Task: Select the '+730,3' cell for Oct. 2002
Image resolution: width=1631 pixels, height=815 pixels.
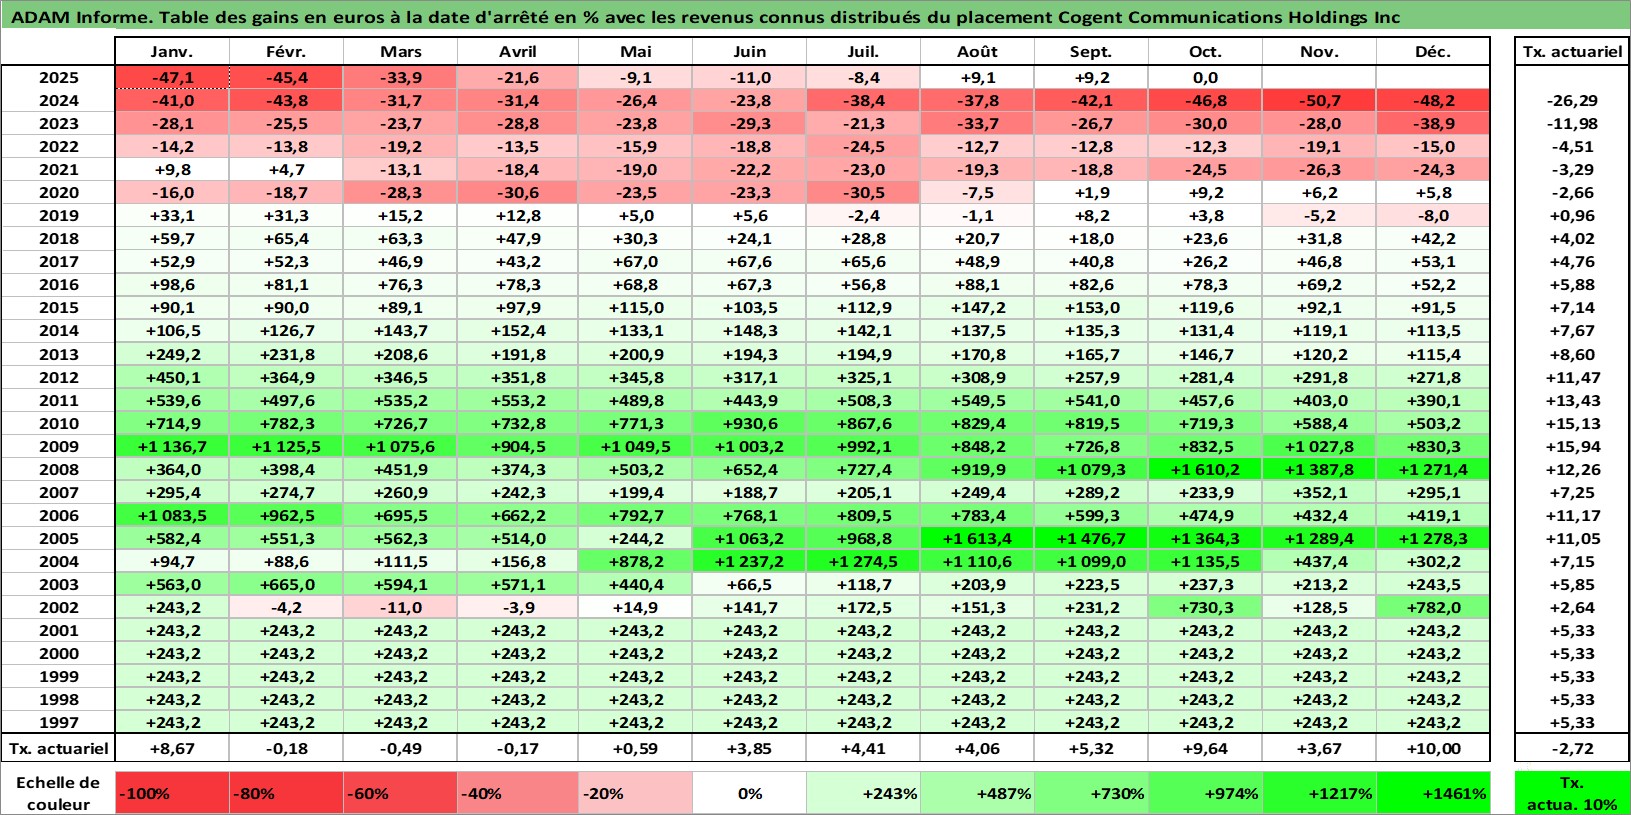Action: [x=1206, y=607]
